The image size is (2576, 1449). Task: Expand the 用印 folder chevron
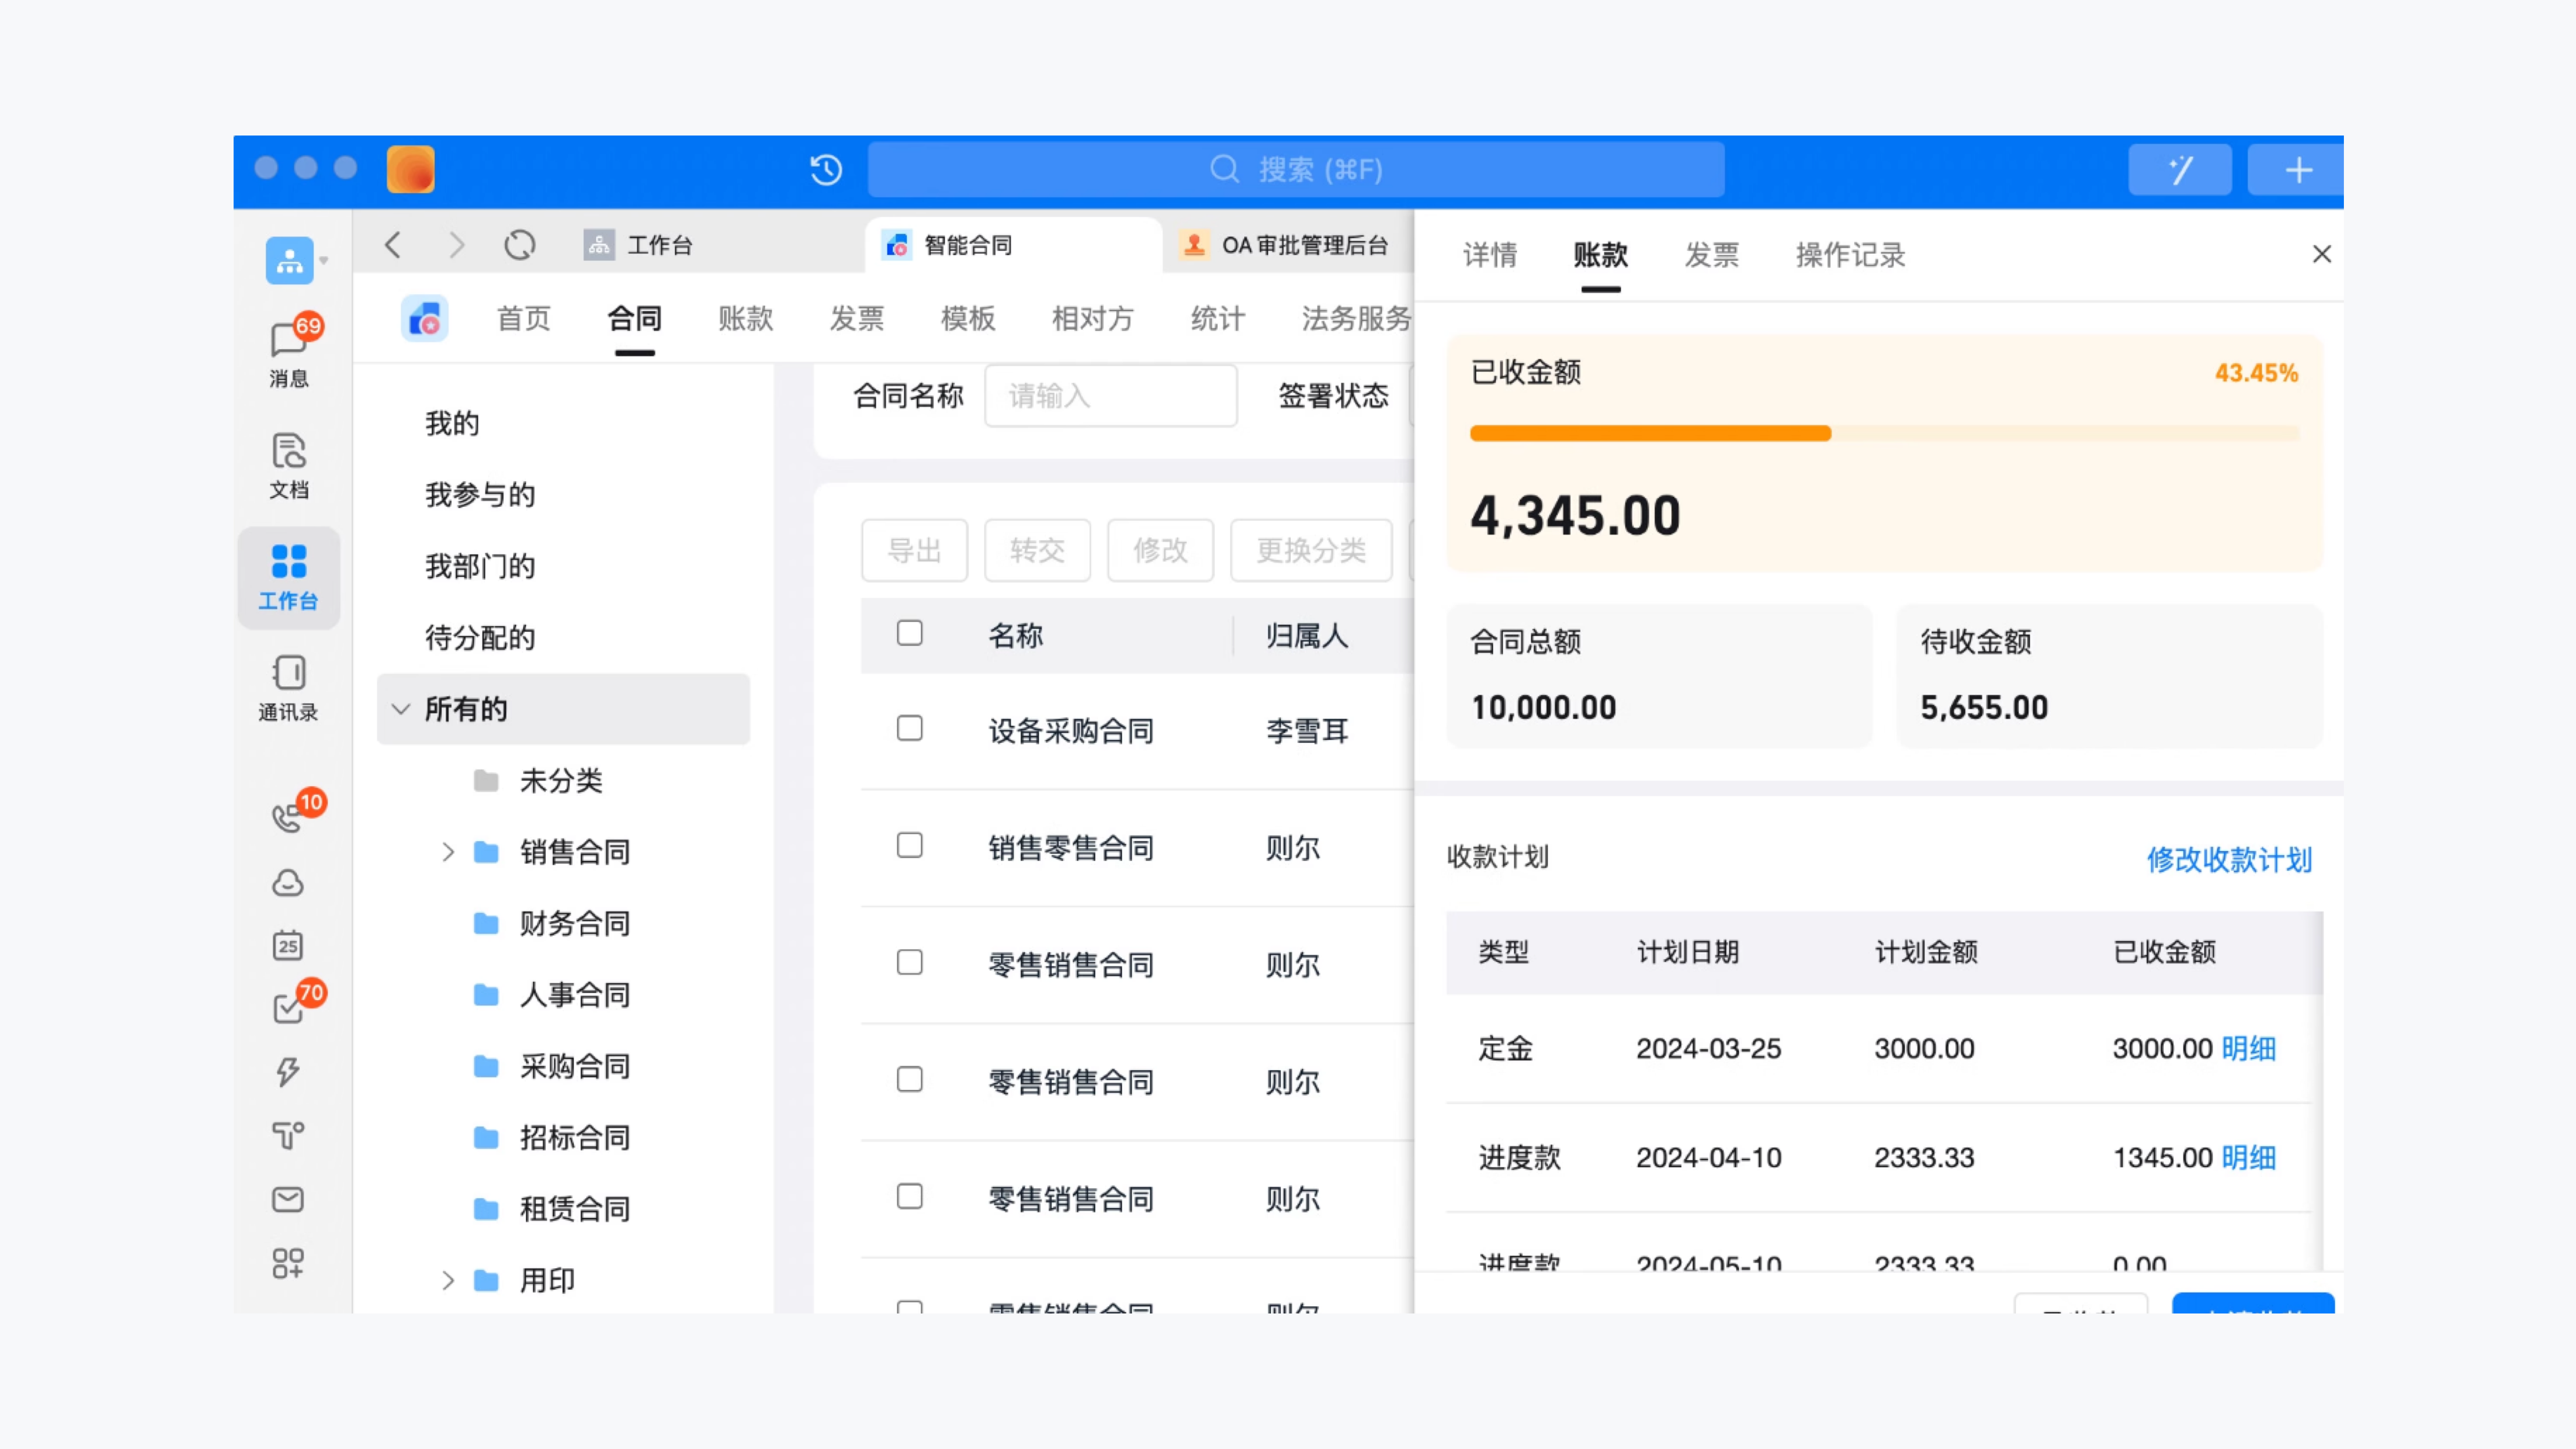(448, 1280)
